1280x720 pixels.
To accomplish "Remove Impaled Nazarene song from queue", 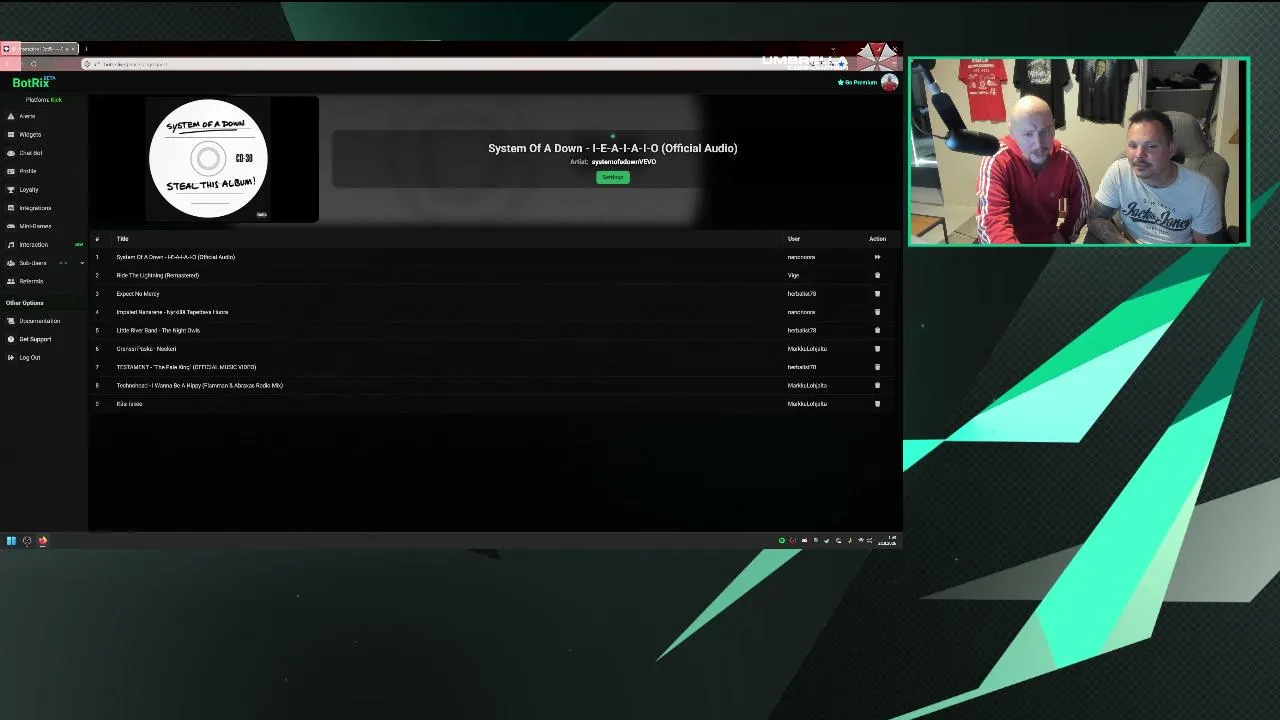I will (x=877, y=312).
